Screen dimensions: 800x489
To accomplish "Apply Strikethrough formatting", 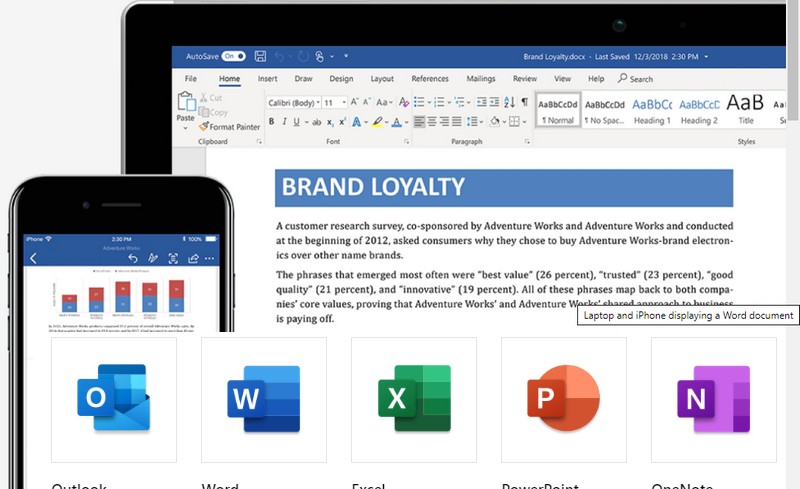I will pyautogui.click(x=316, y=122).
